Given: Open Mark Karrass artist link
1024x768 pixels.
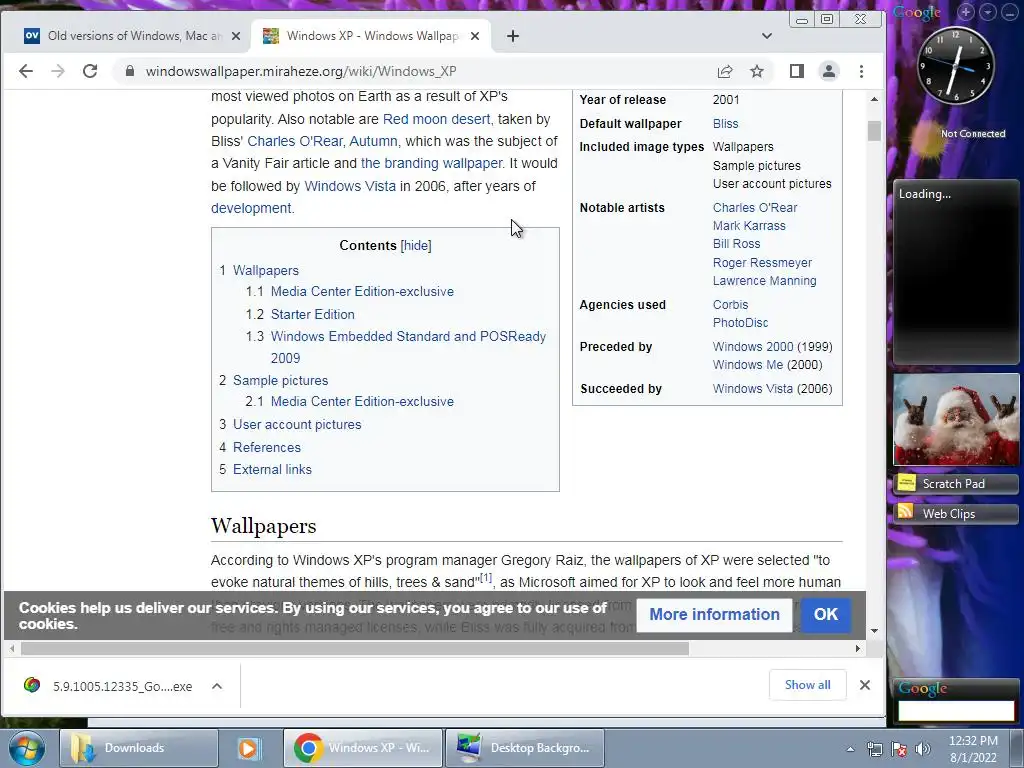Looking at the screenshot, I should pos(749,226).
